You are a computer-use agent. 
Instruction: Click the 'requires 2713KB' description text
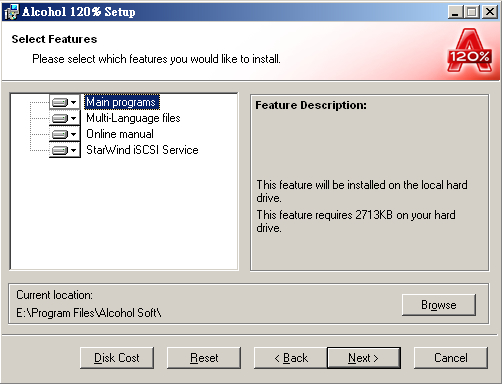pos(356,221)
